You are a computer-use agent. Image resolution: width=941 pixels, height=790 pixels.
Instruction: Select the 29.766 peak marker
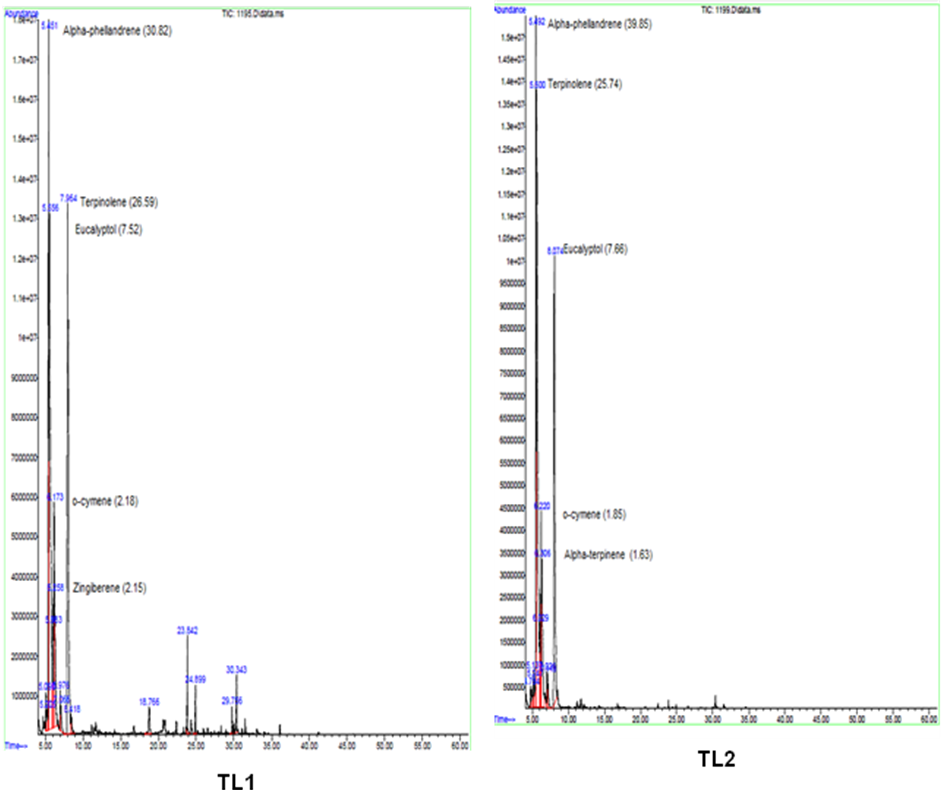click(x=231, y=700)
